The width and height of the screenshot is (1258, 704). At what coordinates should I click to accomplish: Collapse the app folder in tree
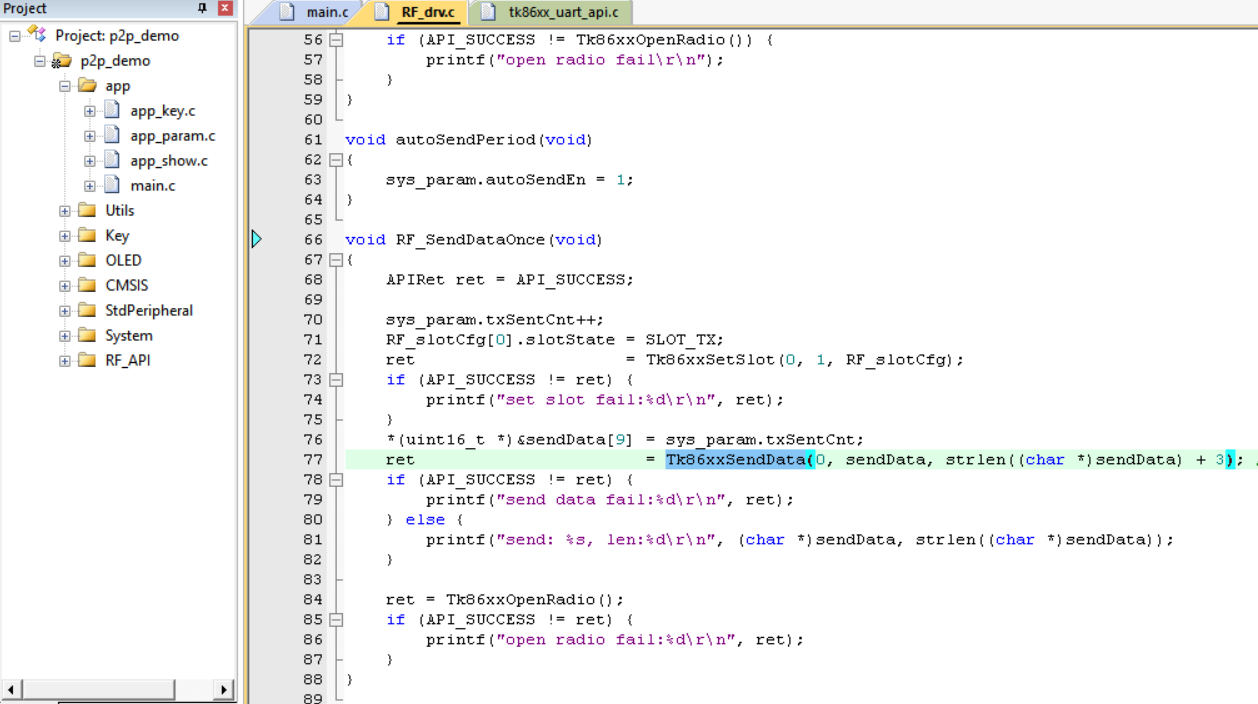pos(65,86)
